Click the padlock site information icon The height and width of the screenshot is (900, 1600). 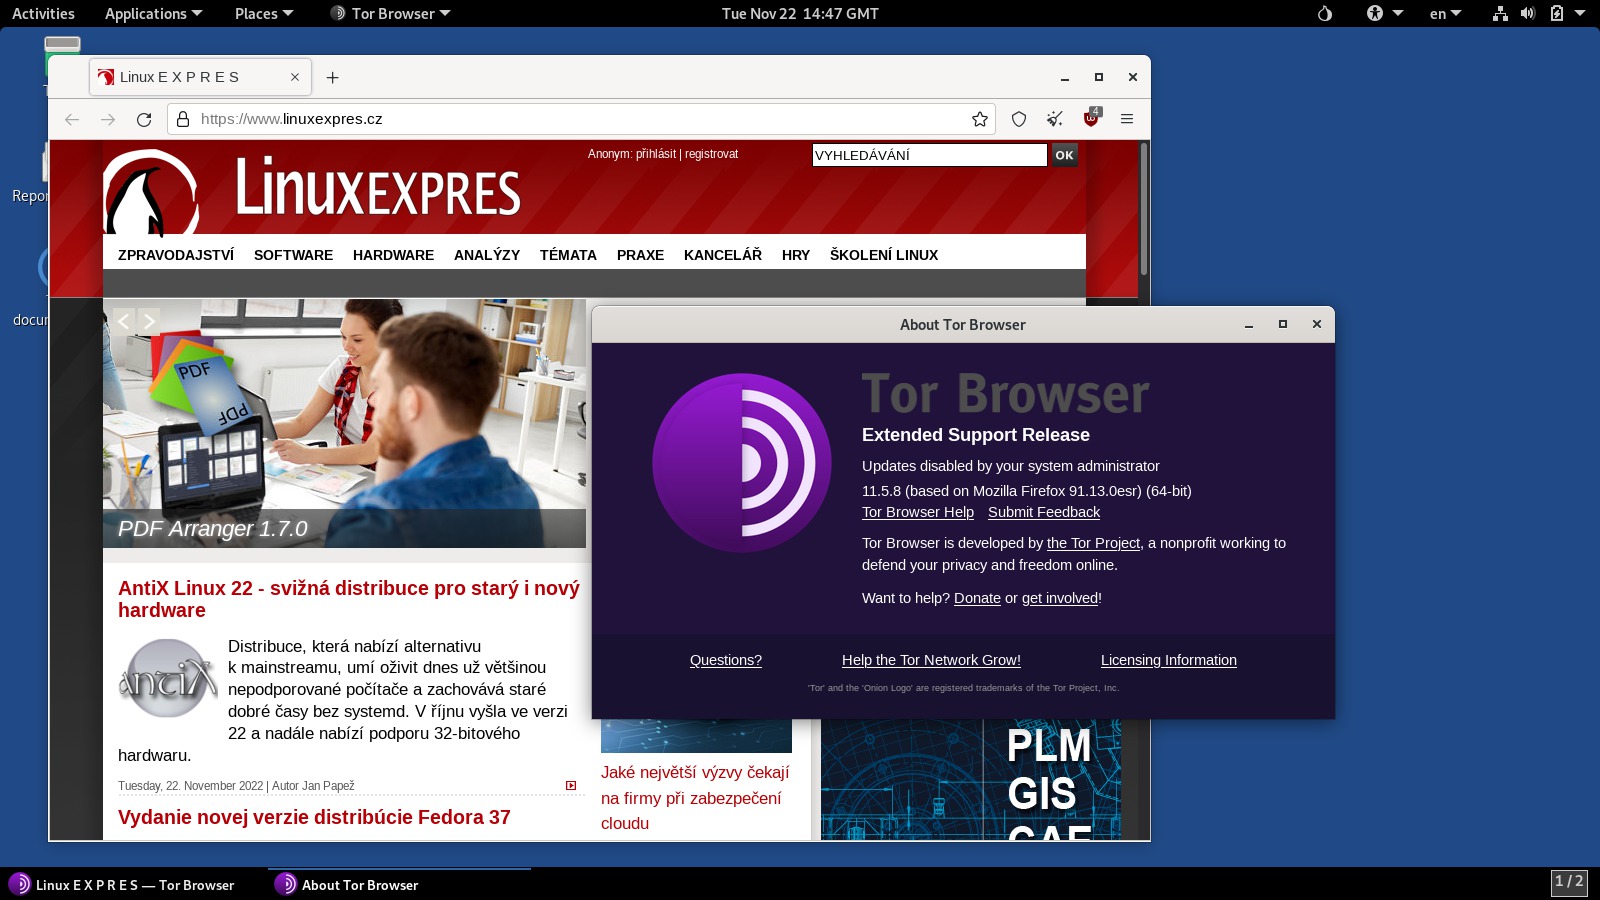click(x=183, y=119)
